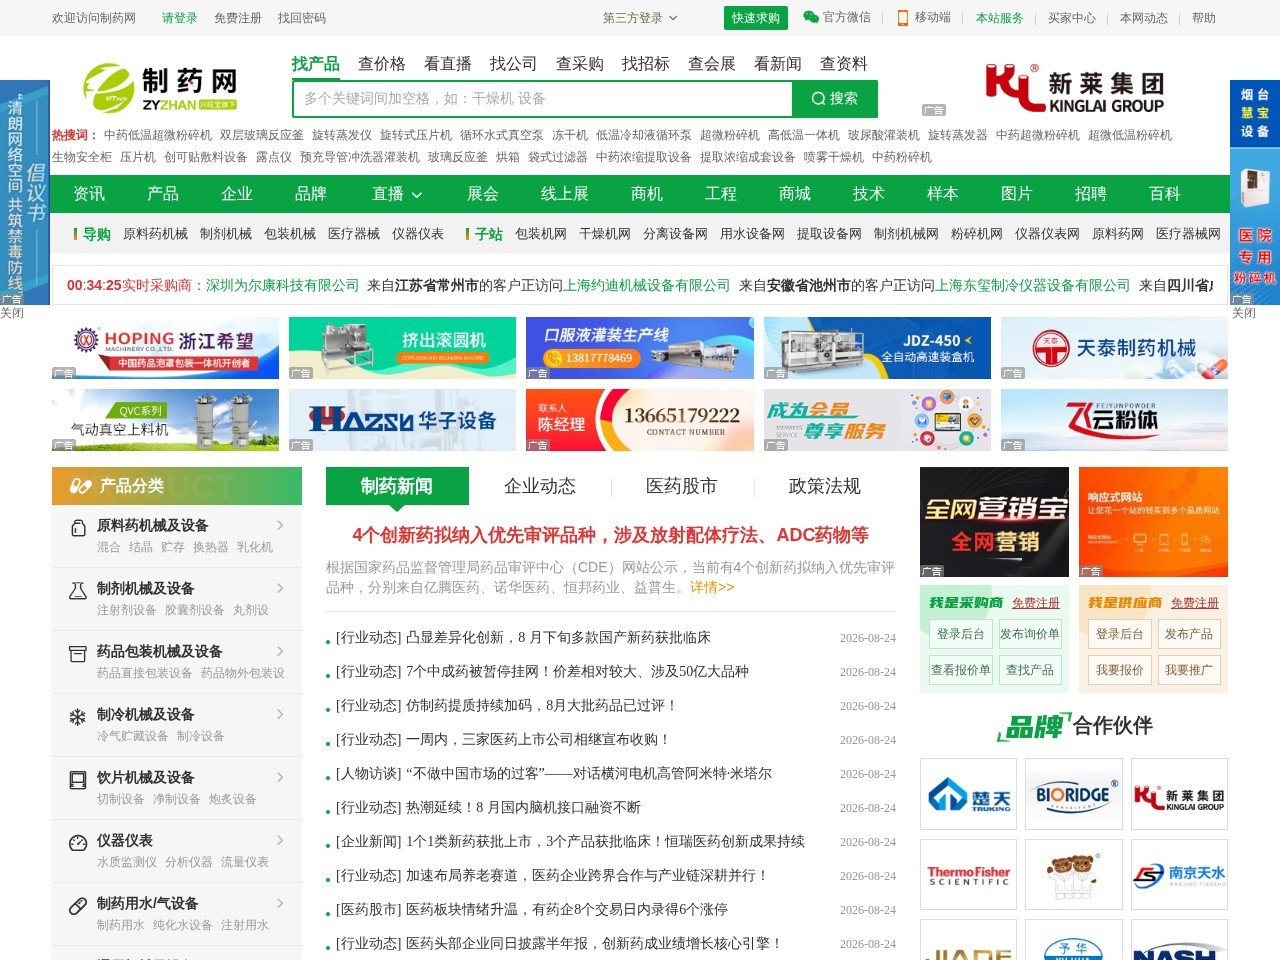This screenshot has width=1280, height=960.
Task: Expand the 饮片机械及设备 category arrow
Action: click(x=280, y=777)
